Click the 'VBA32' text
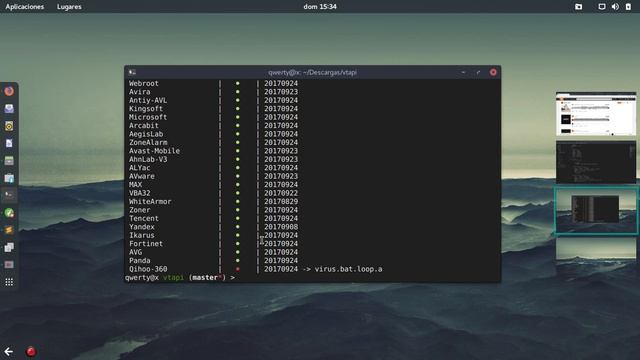 (x=140, y=193)
